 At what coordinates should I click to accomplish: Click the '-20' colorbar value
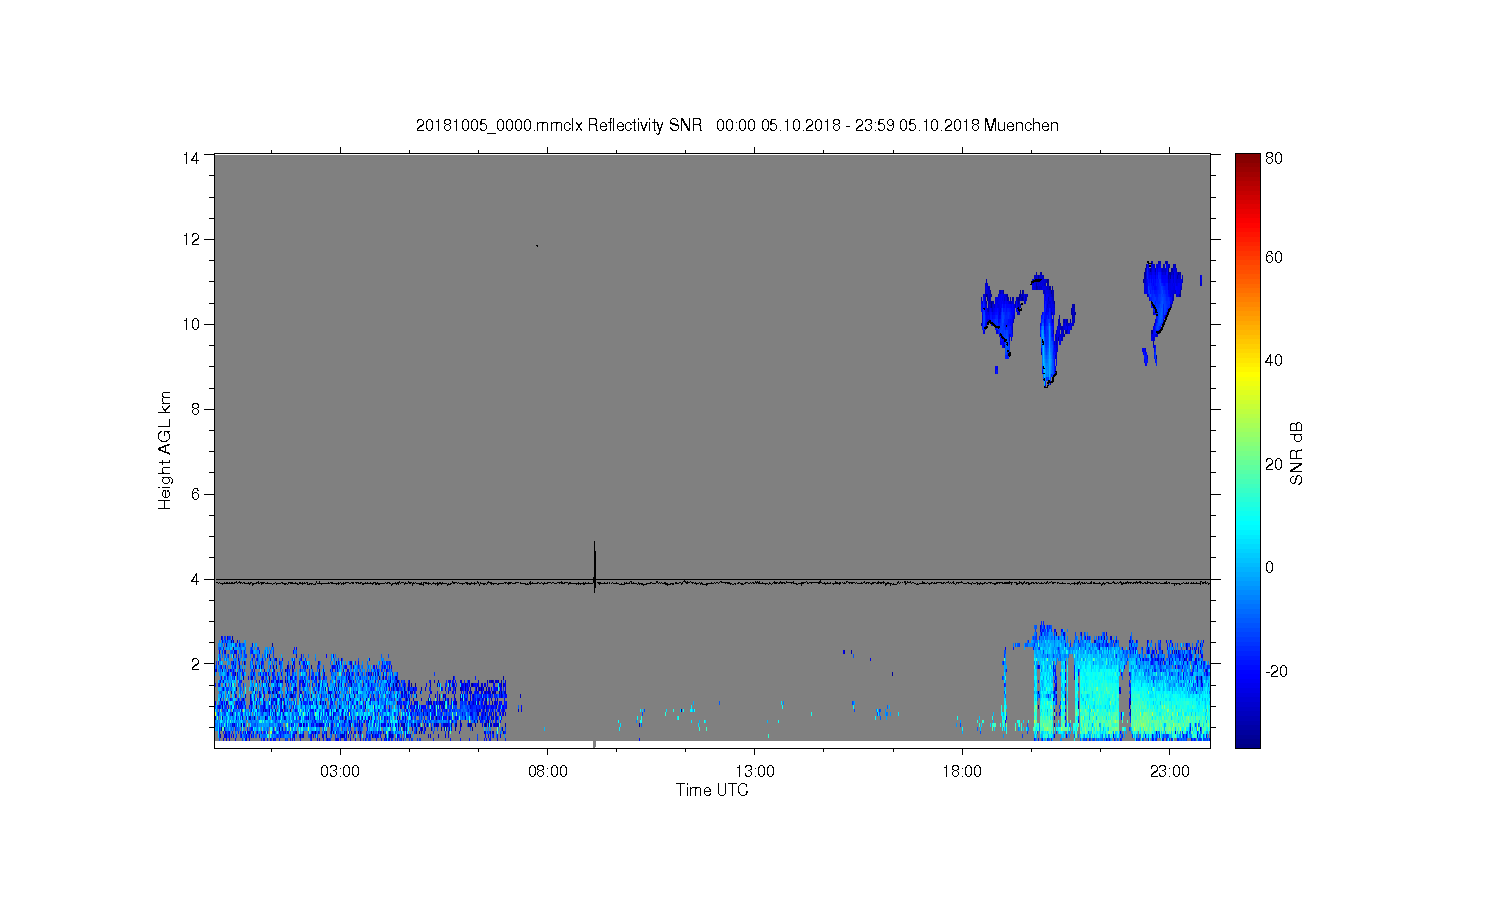[x=1275, y=671]
